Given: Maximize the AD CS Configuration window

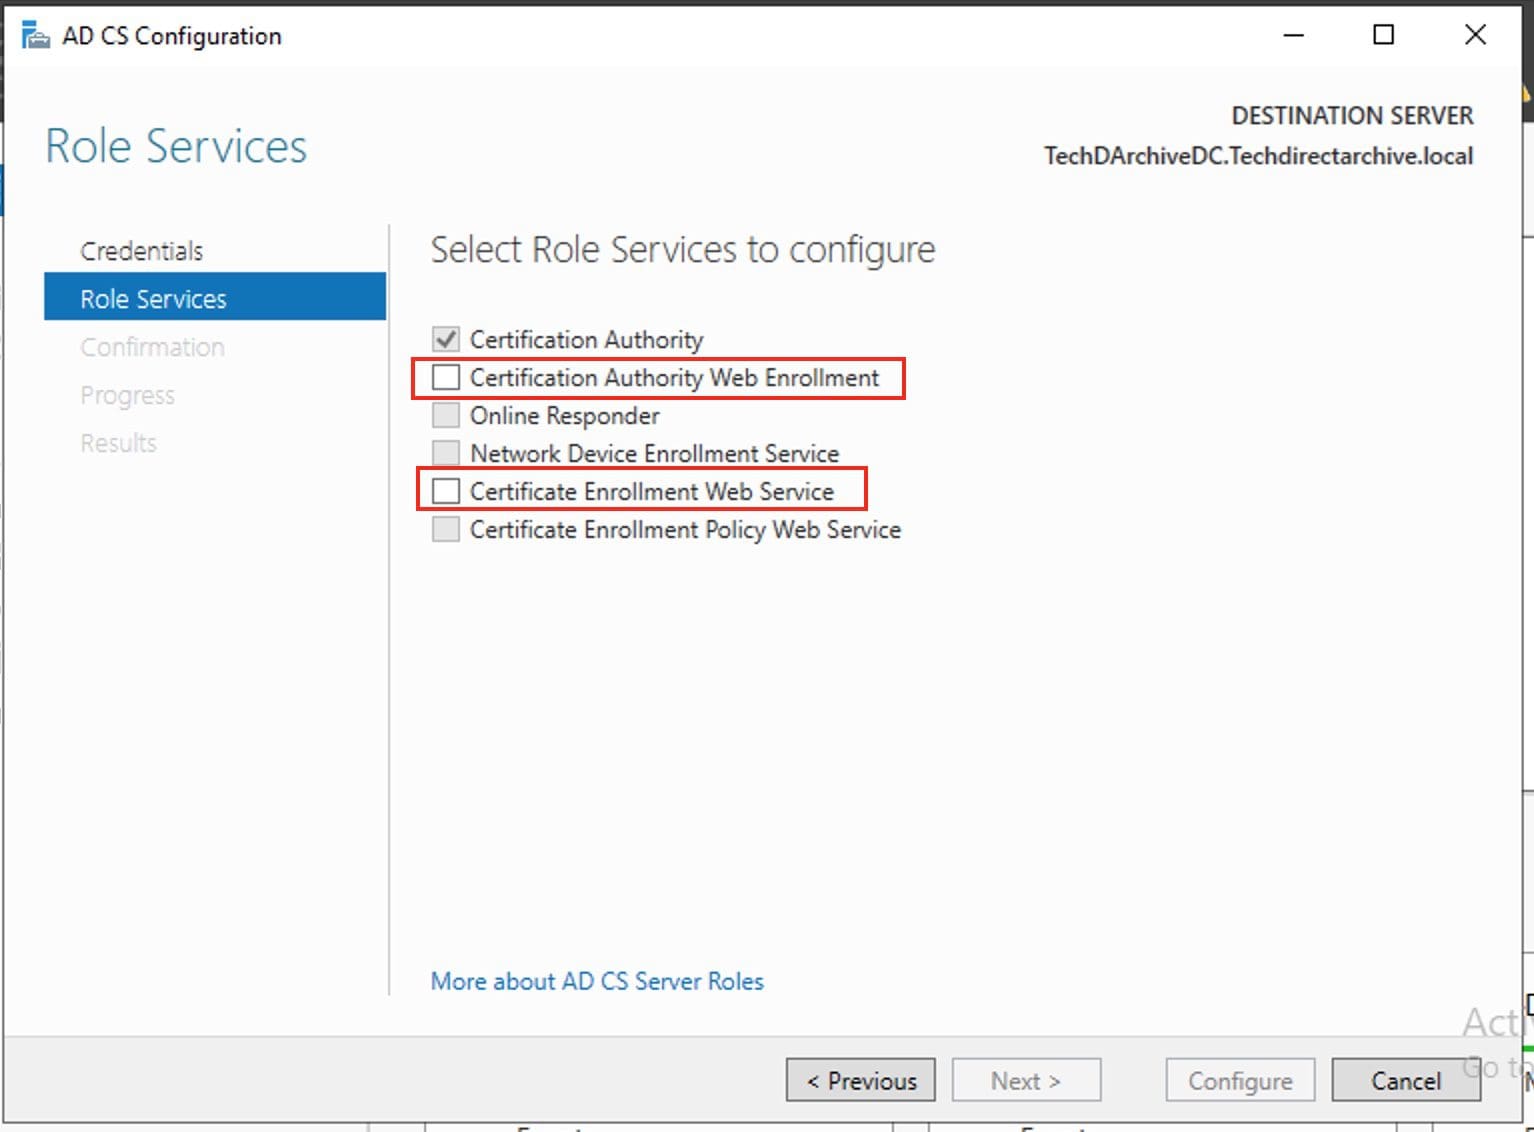Looking at the screenshot, I should pyautogui.click(x=1383, y=35).
